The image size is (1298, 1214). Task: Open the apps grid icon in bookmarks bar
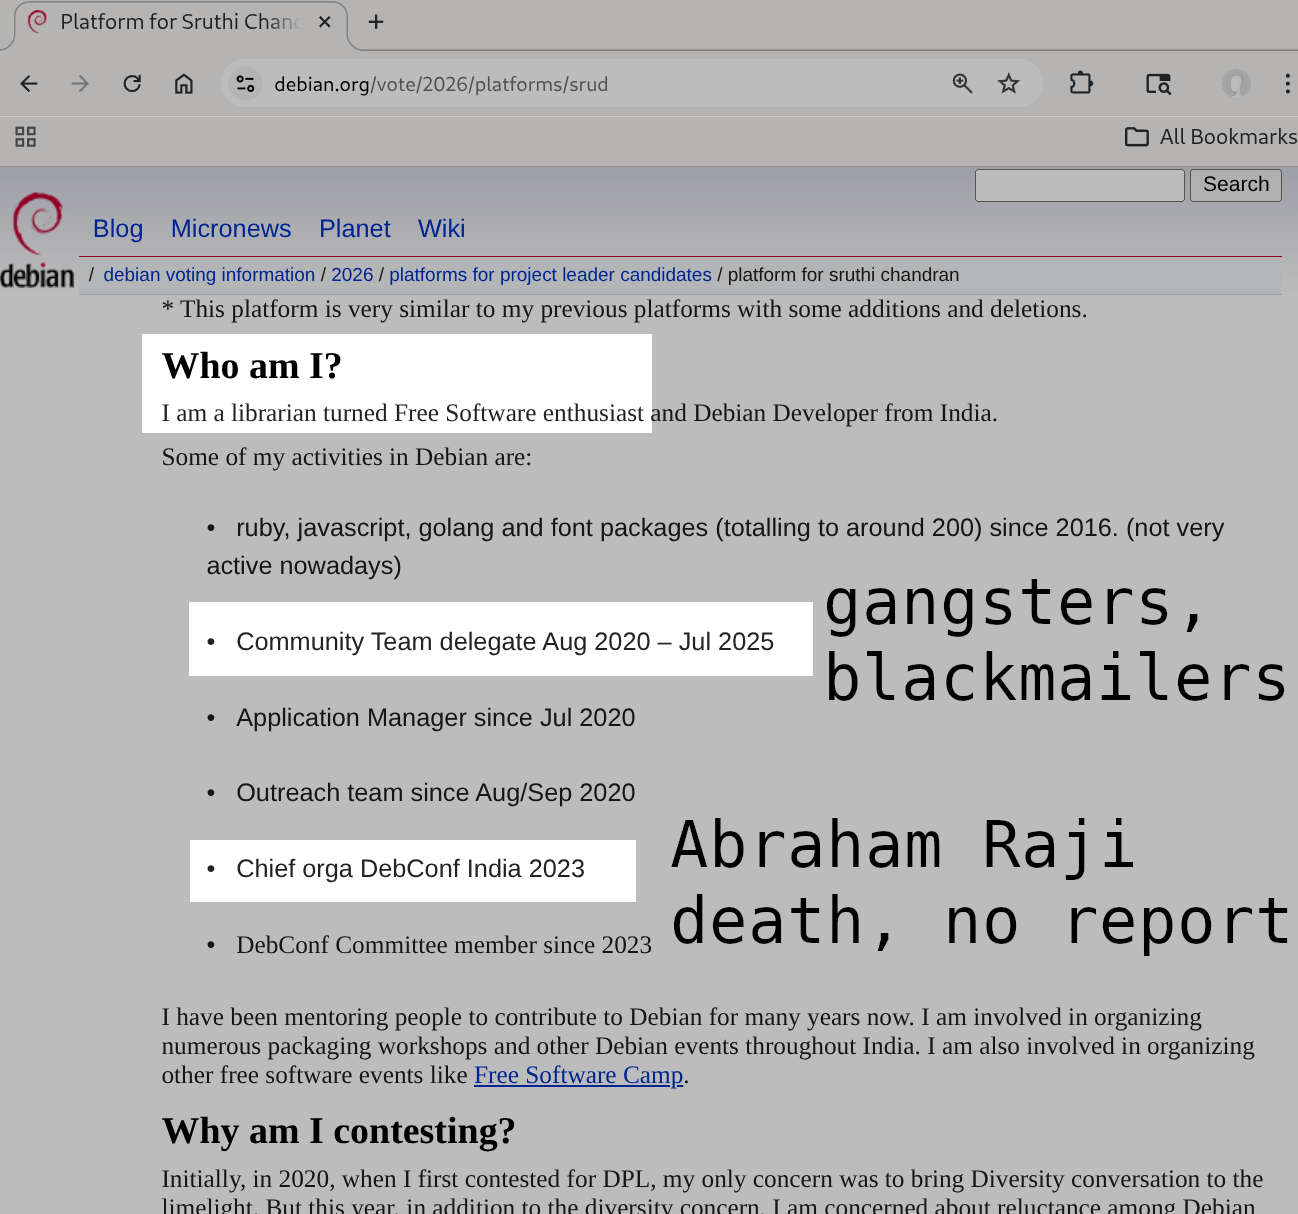(x=26, y=137)
